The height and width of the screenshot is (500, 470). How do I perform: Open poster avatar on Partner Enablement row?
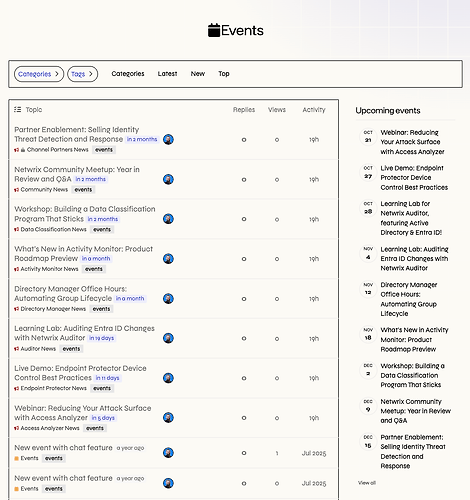168,139
